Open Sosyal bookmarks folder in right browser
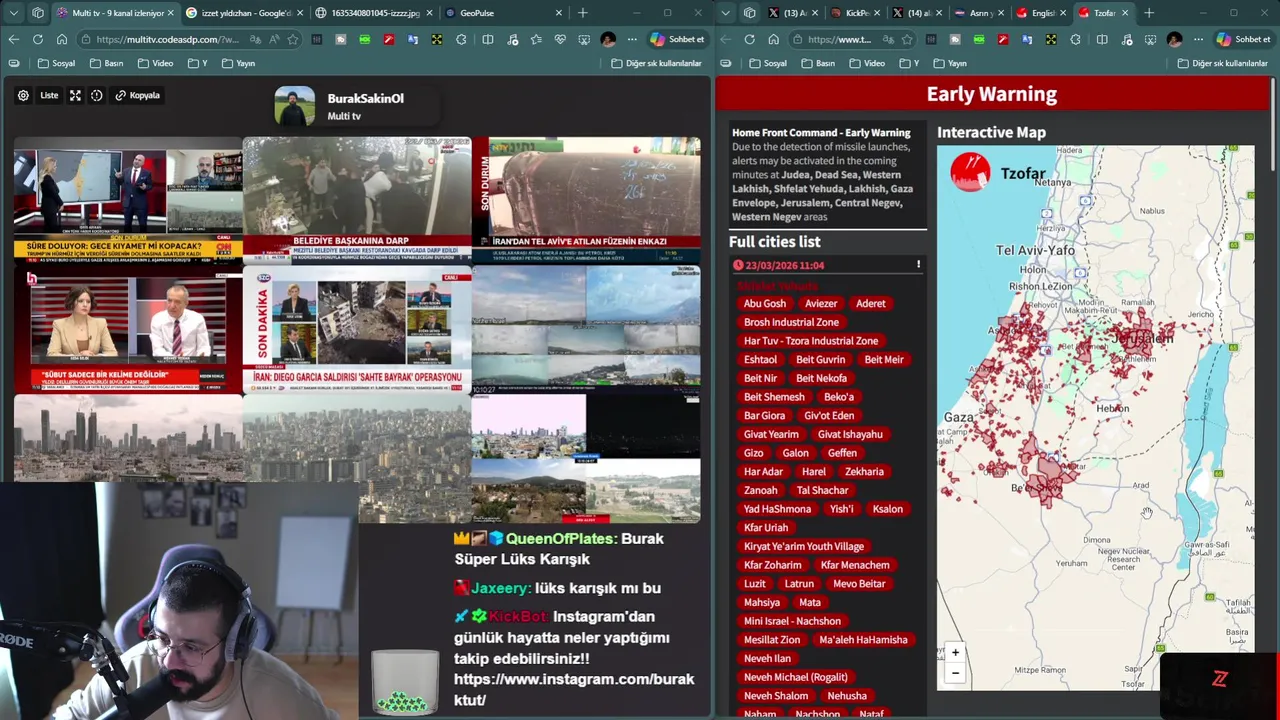This screenshot has height=720, width=1280. coord(768,63)
